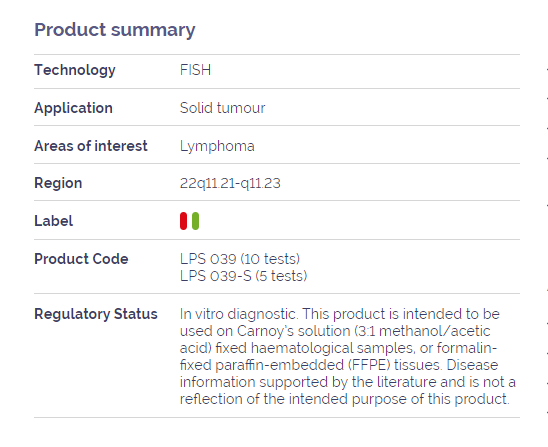Click the In vitro diagnostic sentence
The width and height of the screenshot is (548, 447).
click(239, 314)
